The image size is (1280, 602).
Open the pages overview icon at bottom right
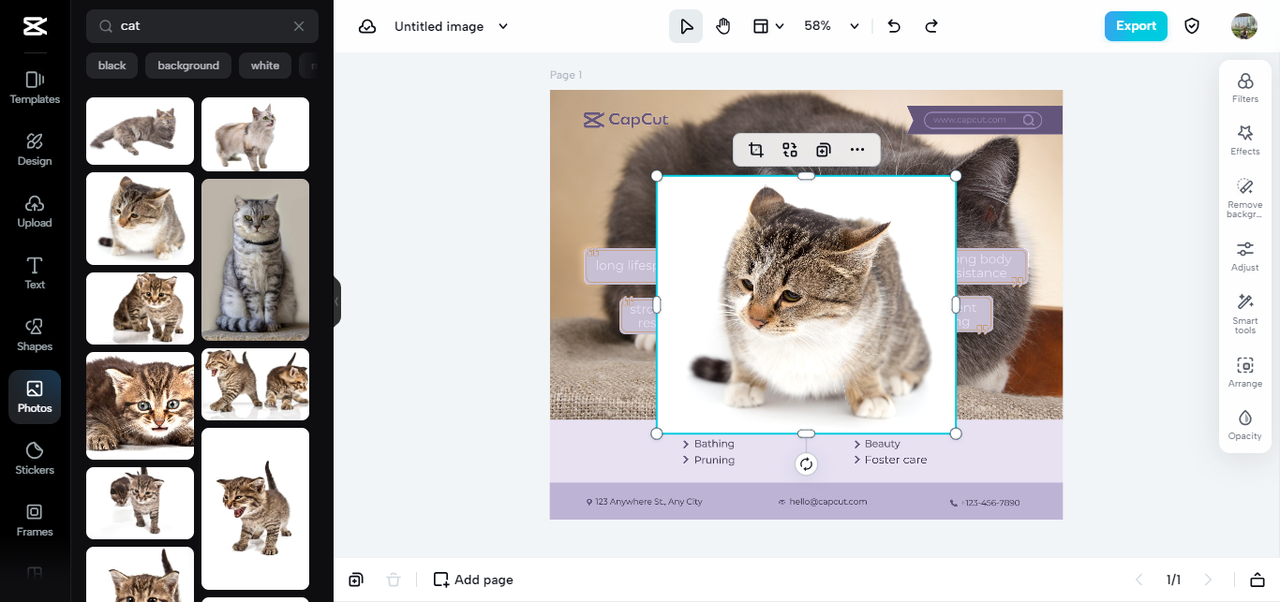(x=1257, y=580)
